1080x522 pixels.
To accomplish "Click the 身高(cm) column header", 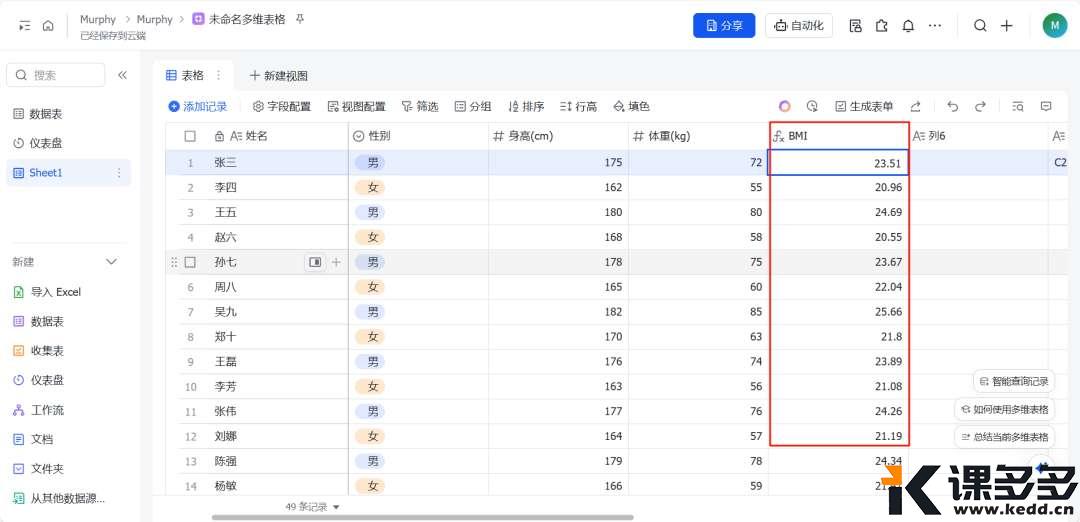I will coord(558,136).
